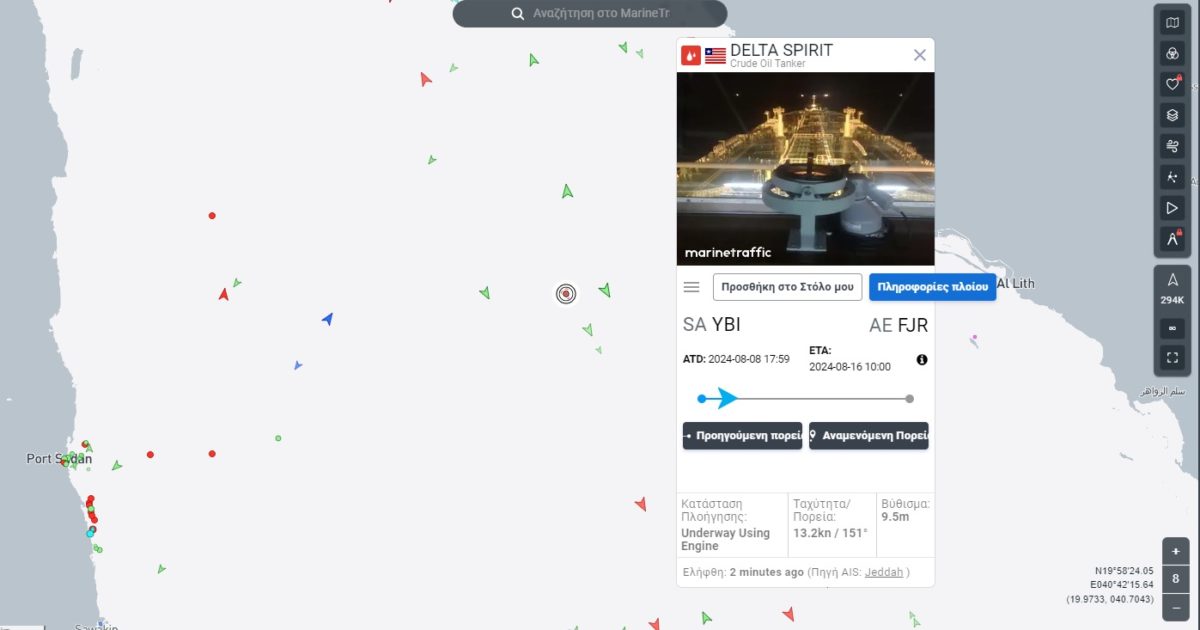
Task: Select the green hollow circle vessel marker
Action: (278, 438)
